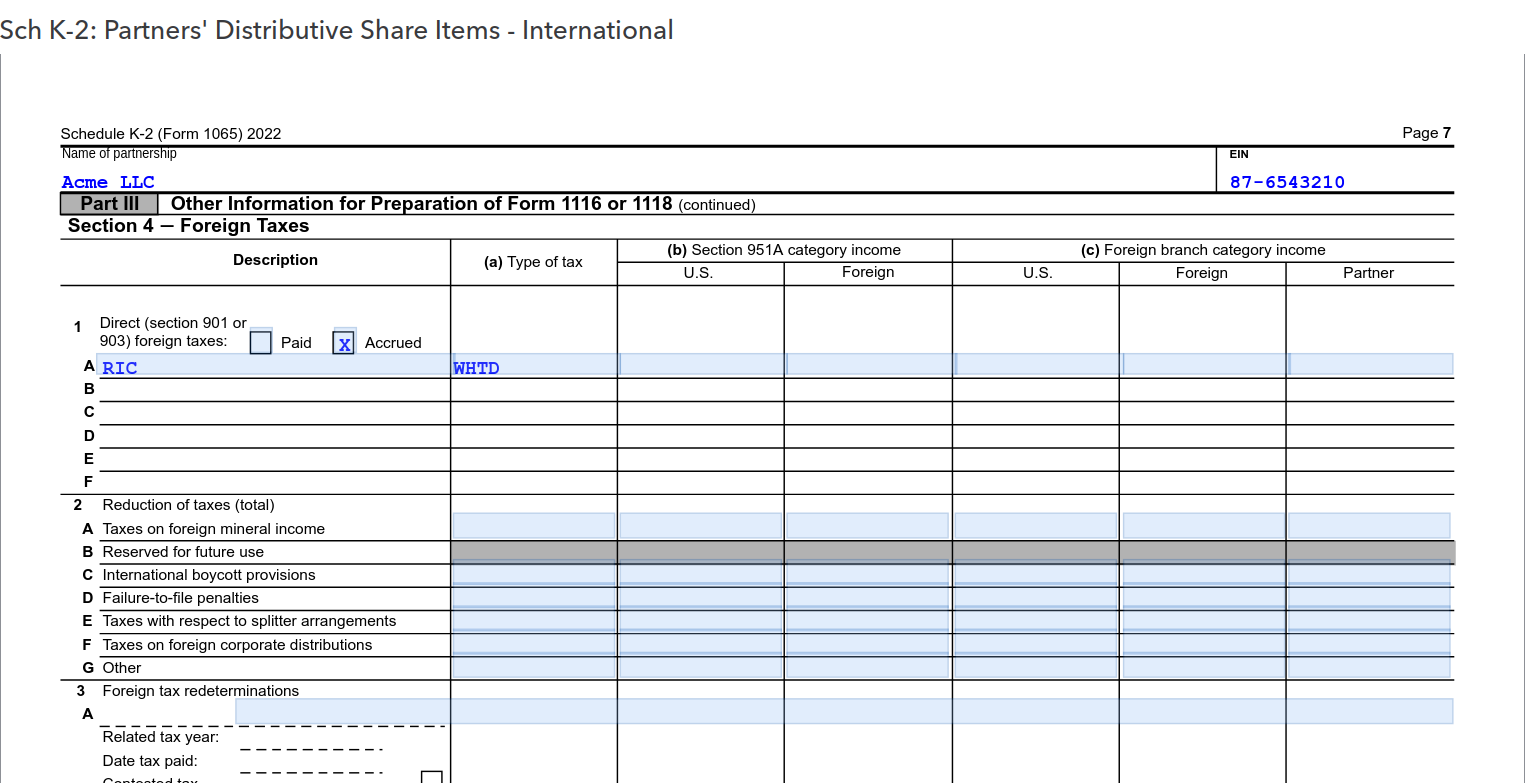Edit the WHTD type of tax field
Viewport: 1525px width, 783px height.
534,366
